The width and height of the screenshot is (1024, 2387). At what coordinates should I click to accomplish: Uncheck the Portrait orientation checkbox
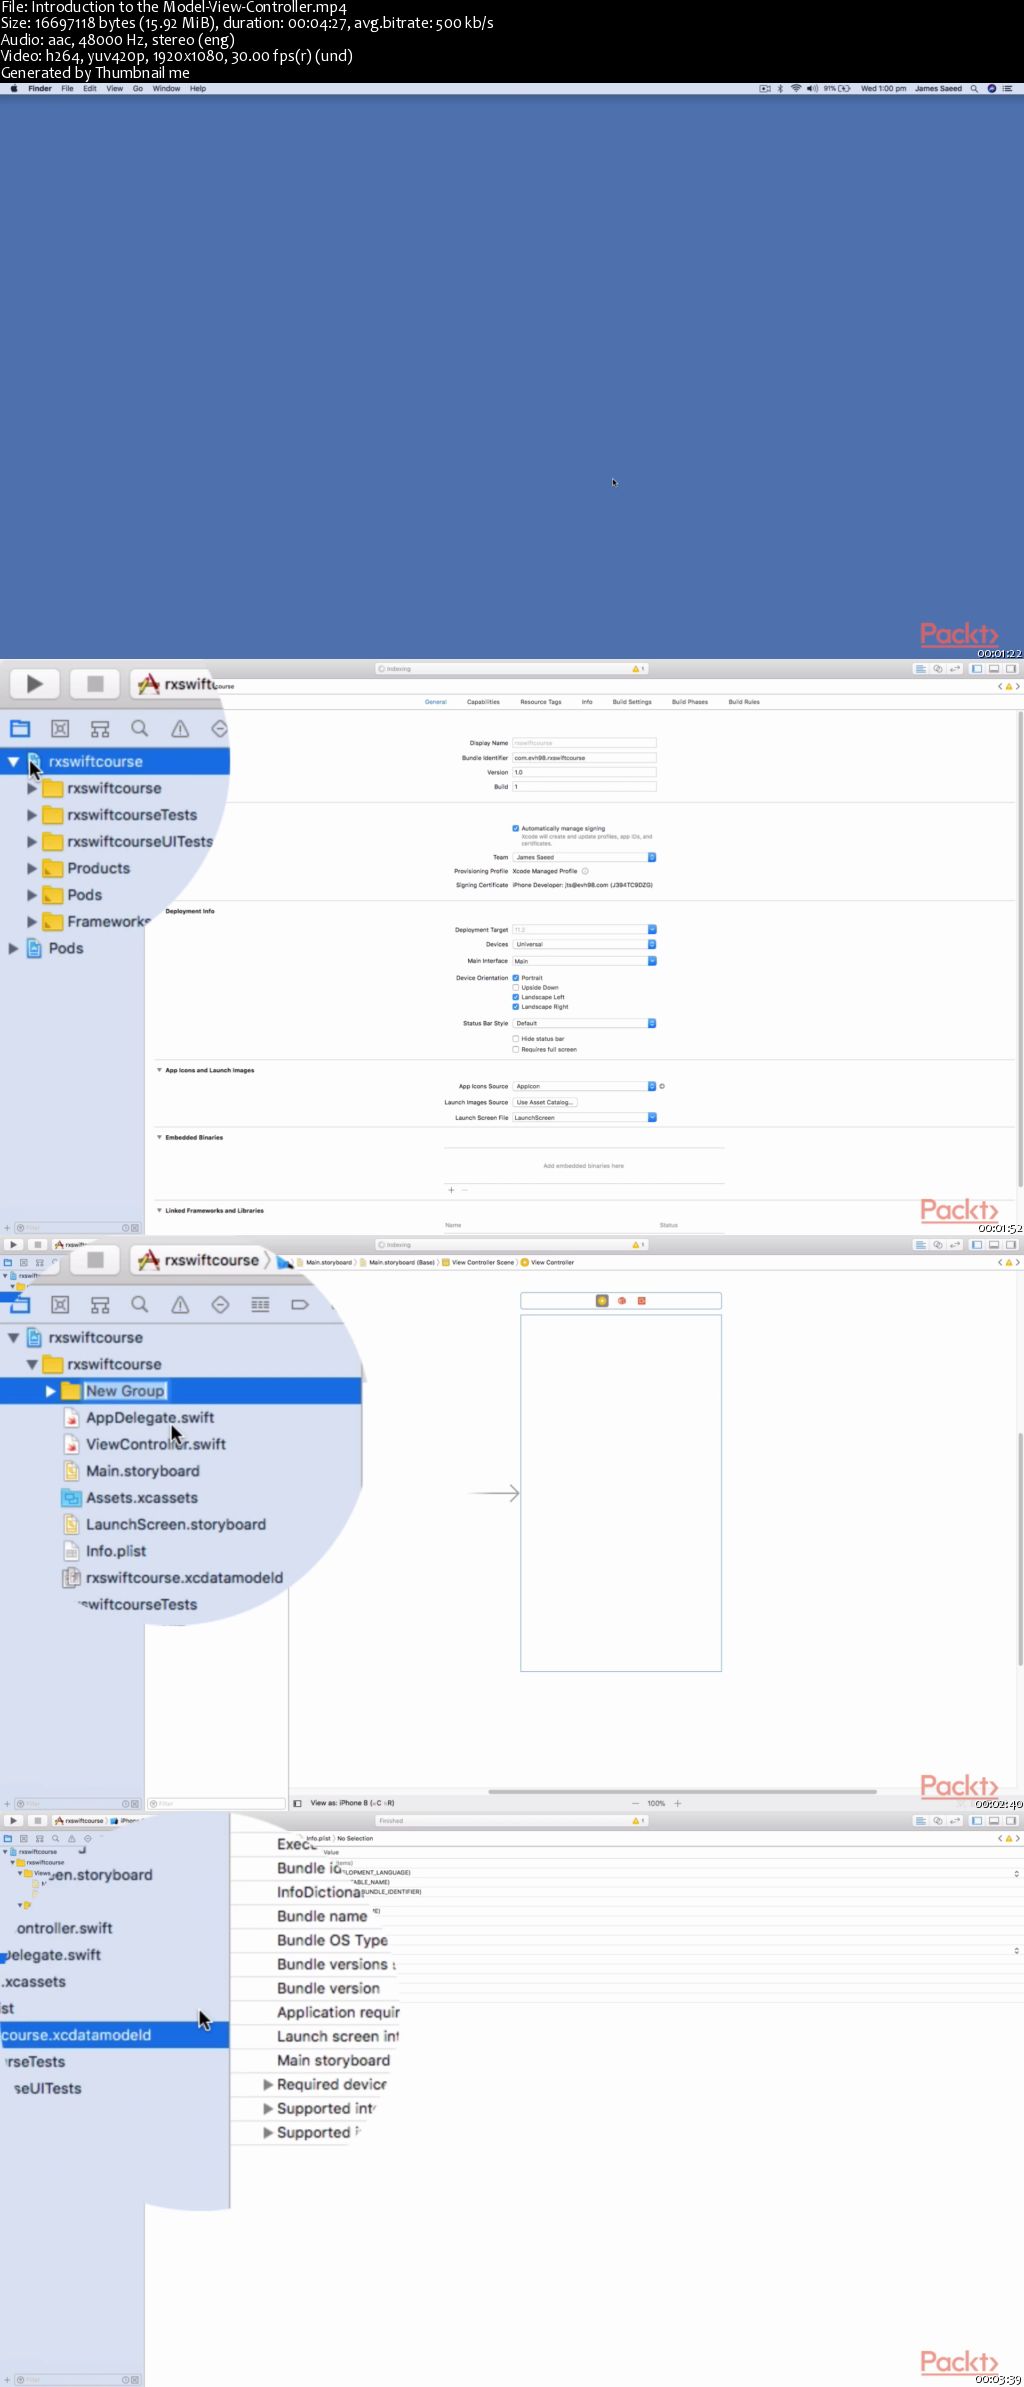(516, 978)
